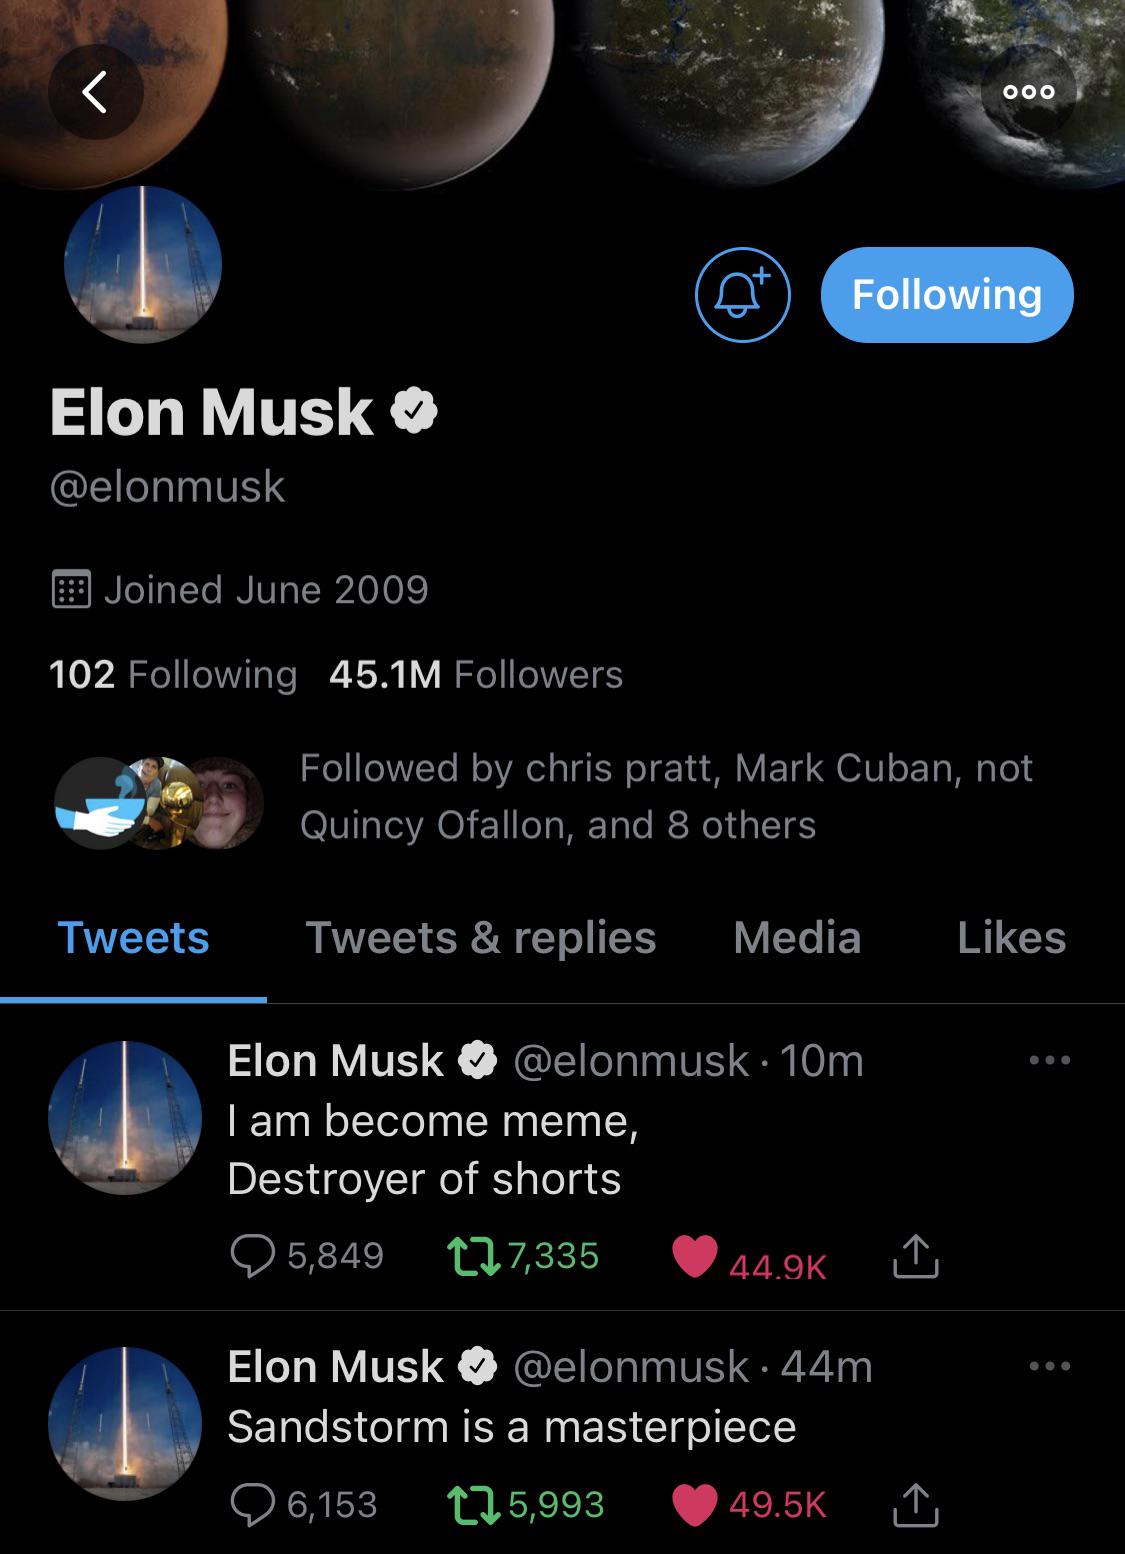Open Elon Musk's profile picture
Image resolution: width=1125 pixels, height=1554 pixels.
pos(142,265)
